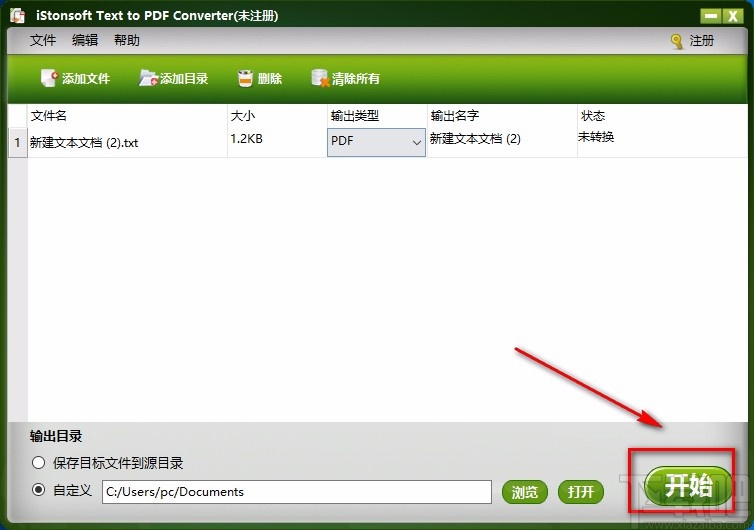Select 保存目标文件到源目录 radio button
754x530 pixels.
click(38, 463)
